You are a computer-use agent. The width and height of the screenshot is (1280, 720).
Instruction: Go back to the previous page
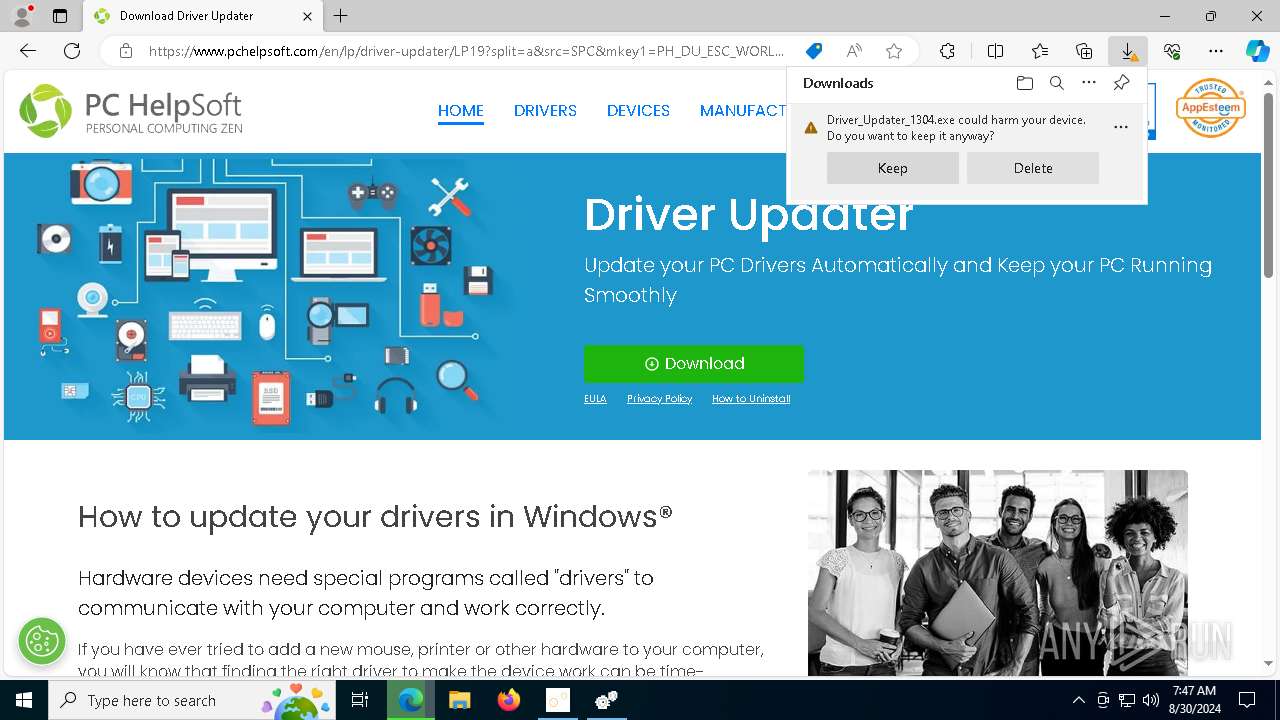click(x=28, y=51)
